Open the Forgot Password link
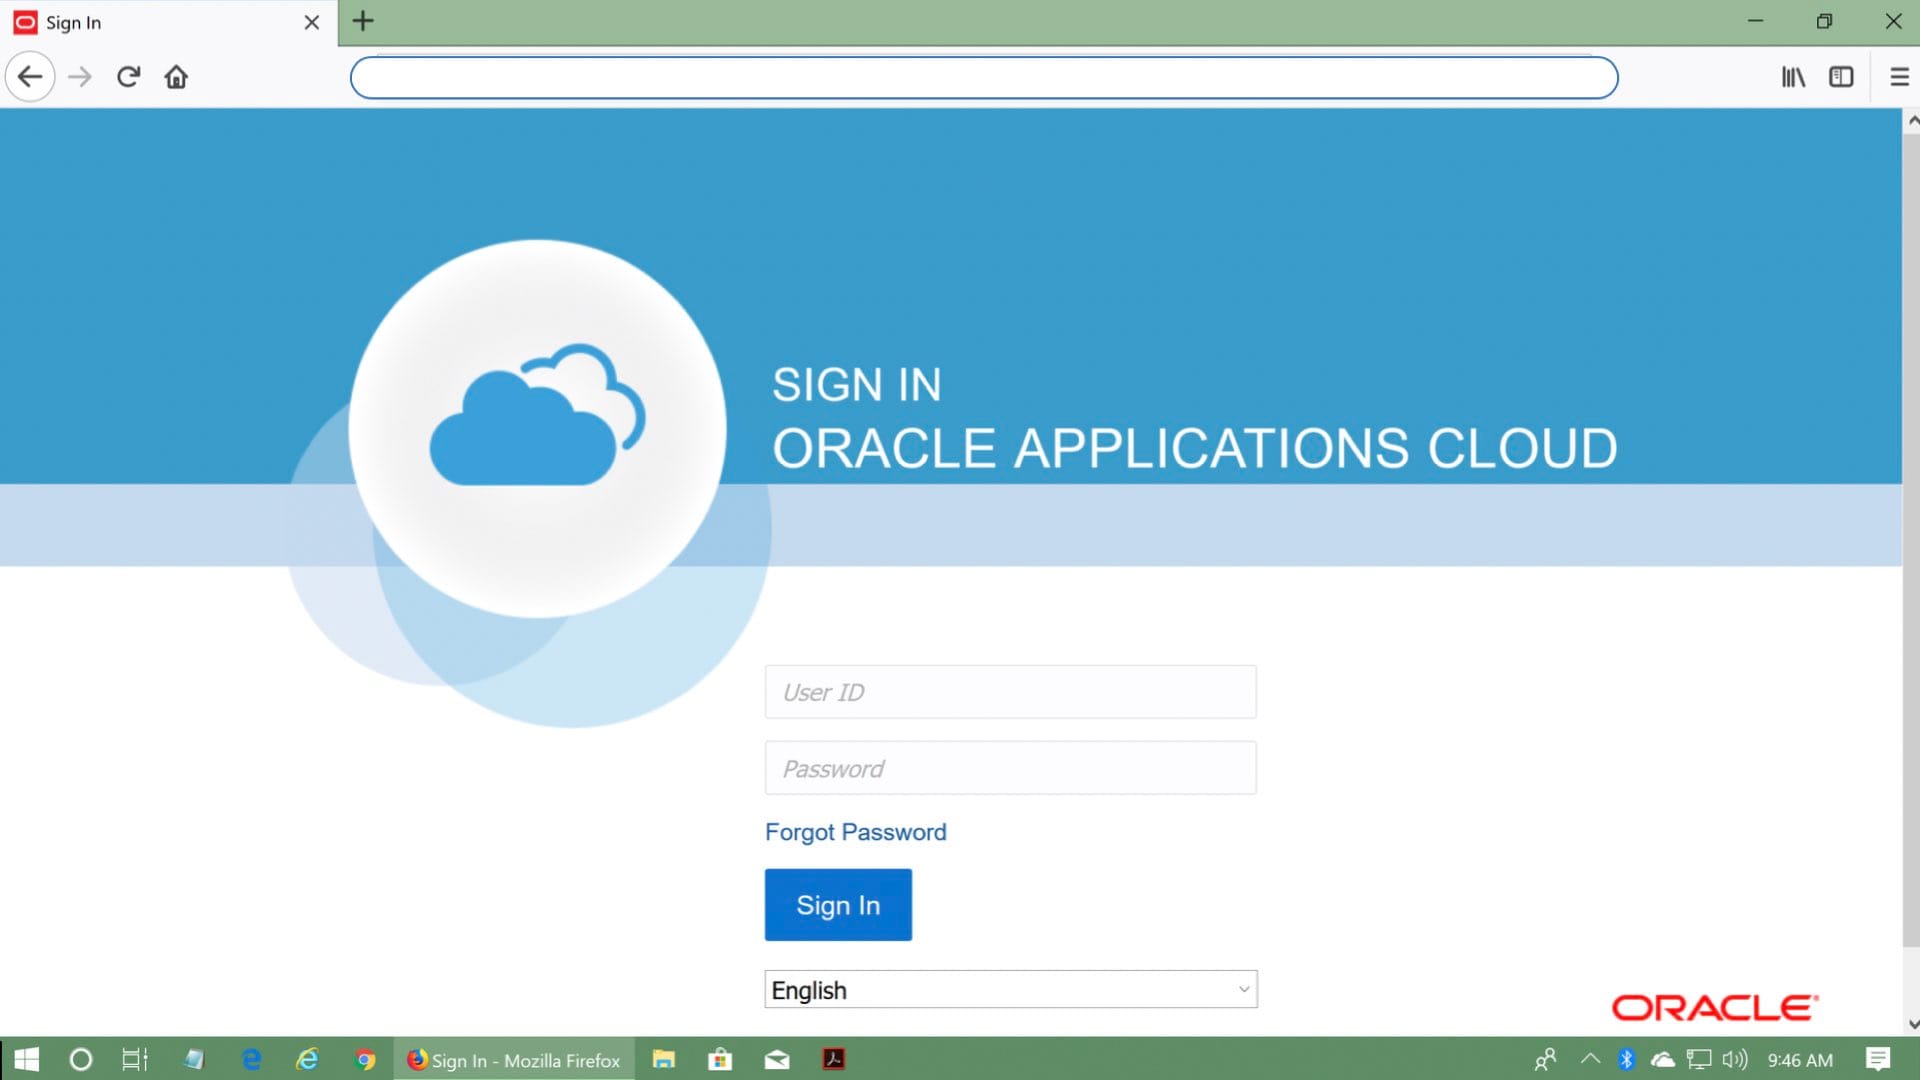Image resolution: width=1920 pixels, height=1080 pixels. 855,831
